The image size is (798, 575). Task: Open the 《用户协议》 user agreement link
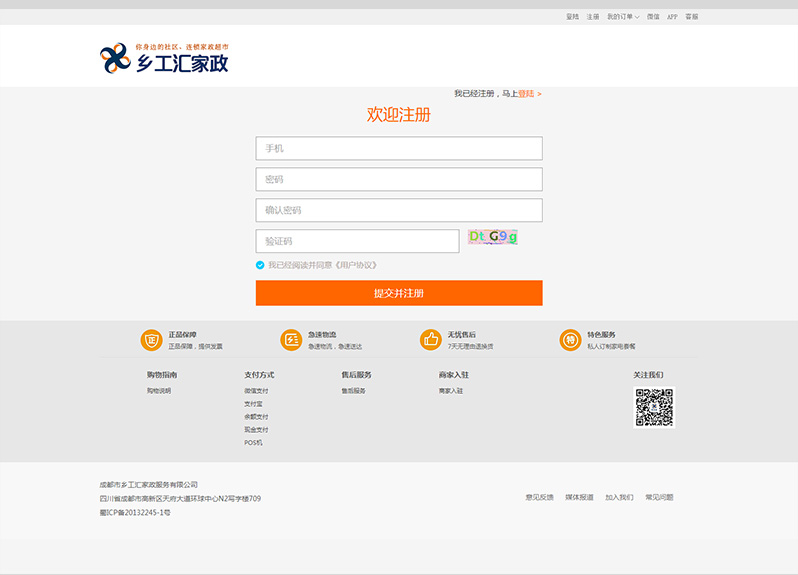(x=356, y=265)
